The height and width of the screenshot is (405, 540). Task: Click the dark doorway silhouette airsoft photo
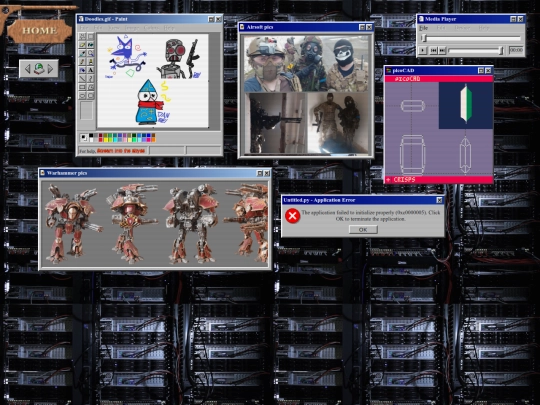coord(275,123)
